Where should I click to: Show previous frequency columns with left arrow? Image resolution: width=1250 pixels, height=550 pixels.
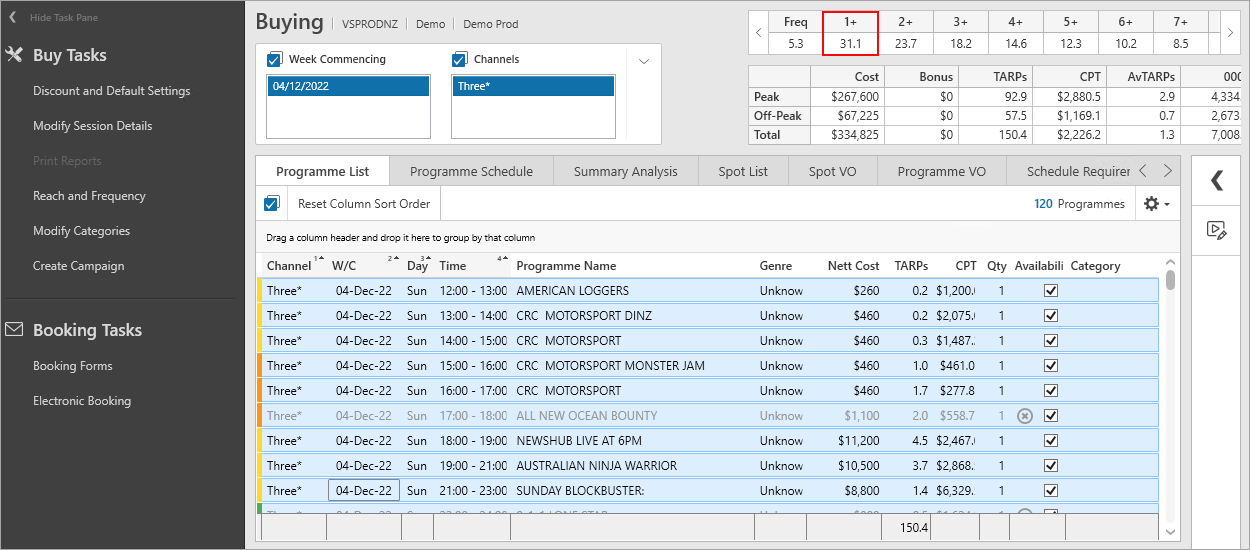pos(758,33)
